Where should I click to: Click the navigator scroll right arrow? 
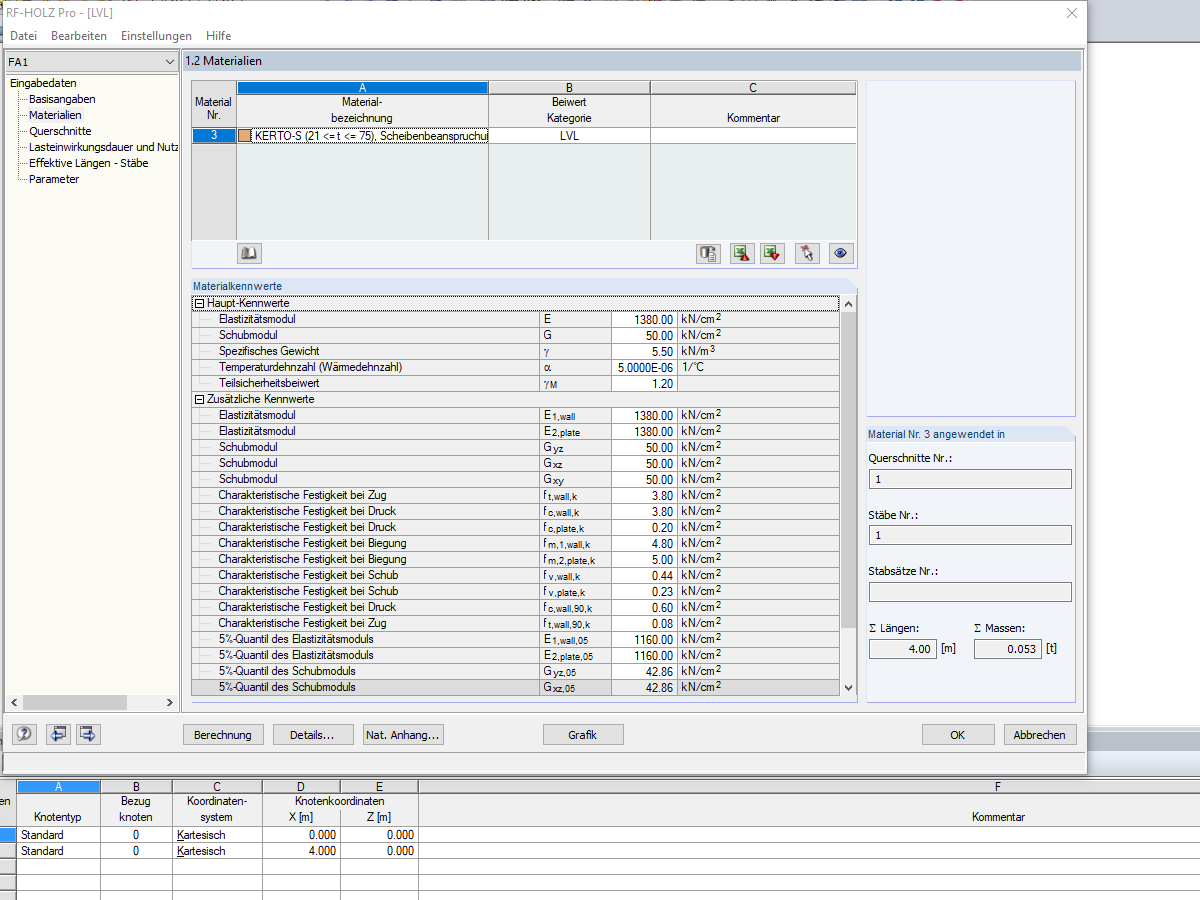pyautogui.click(x=170, y=703)
